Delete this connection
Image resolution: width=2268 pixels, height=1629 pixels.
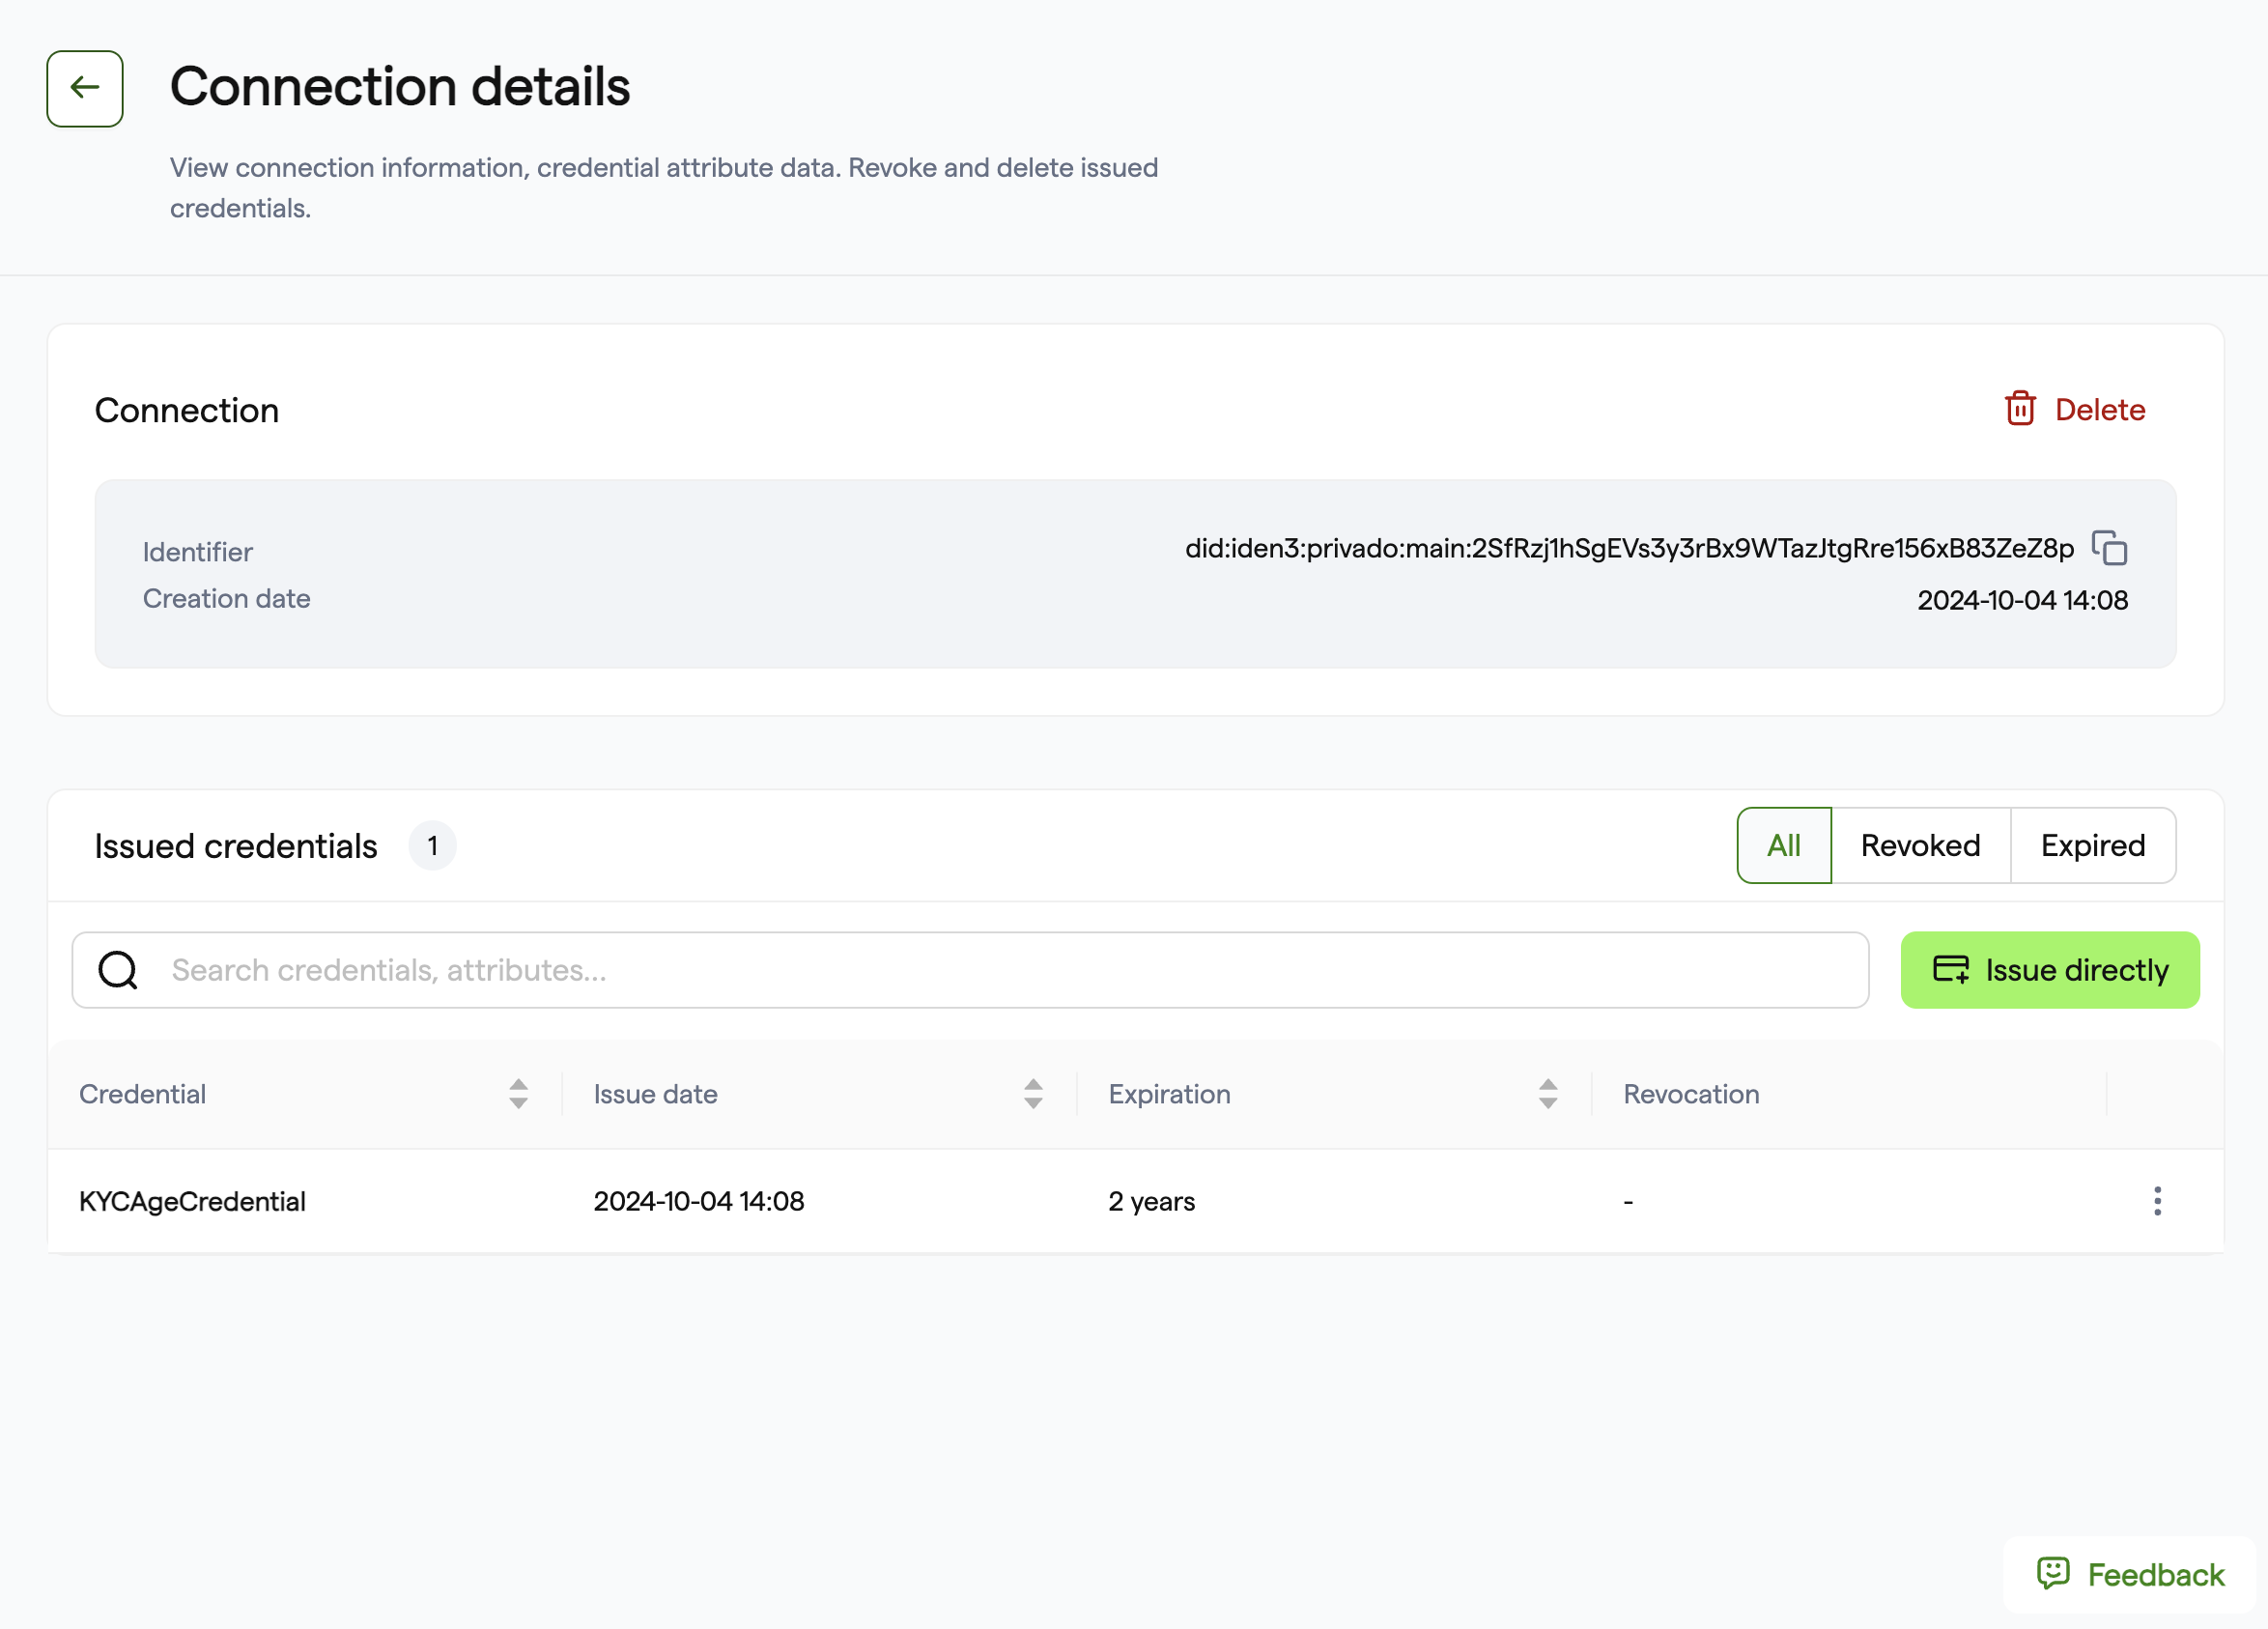click(2075, 410)
